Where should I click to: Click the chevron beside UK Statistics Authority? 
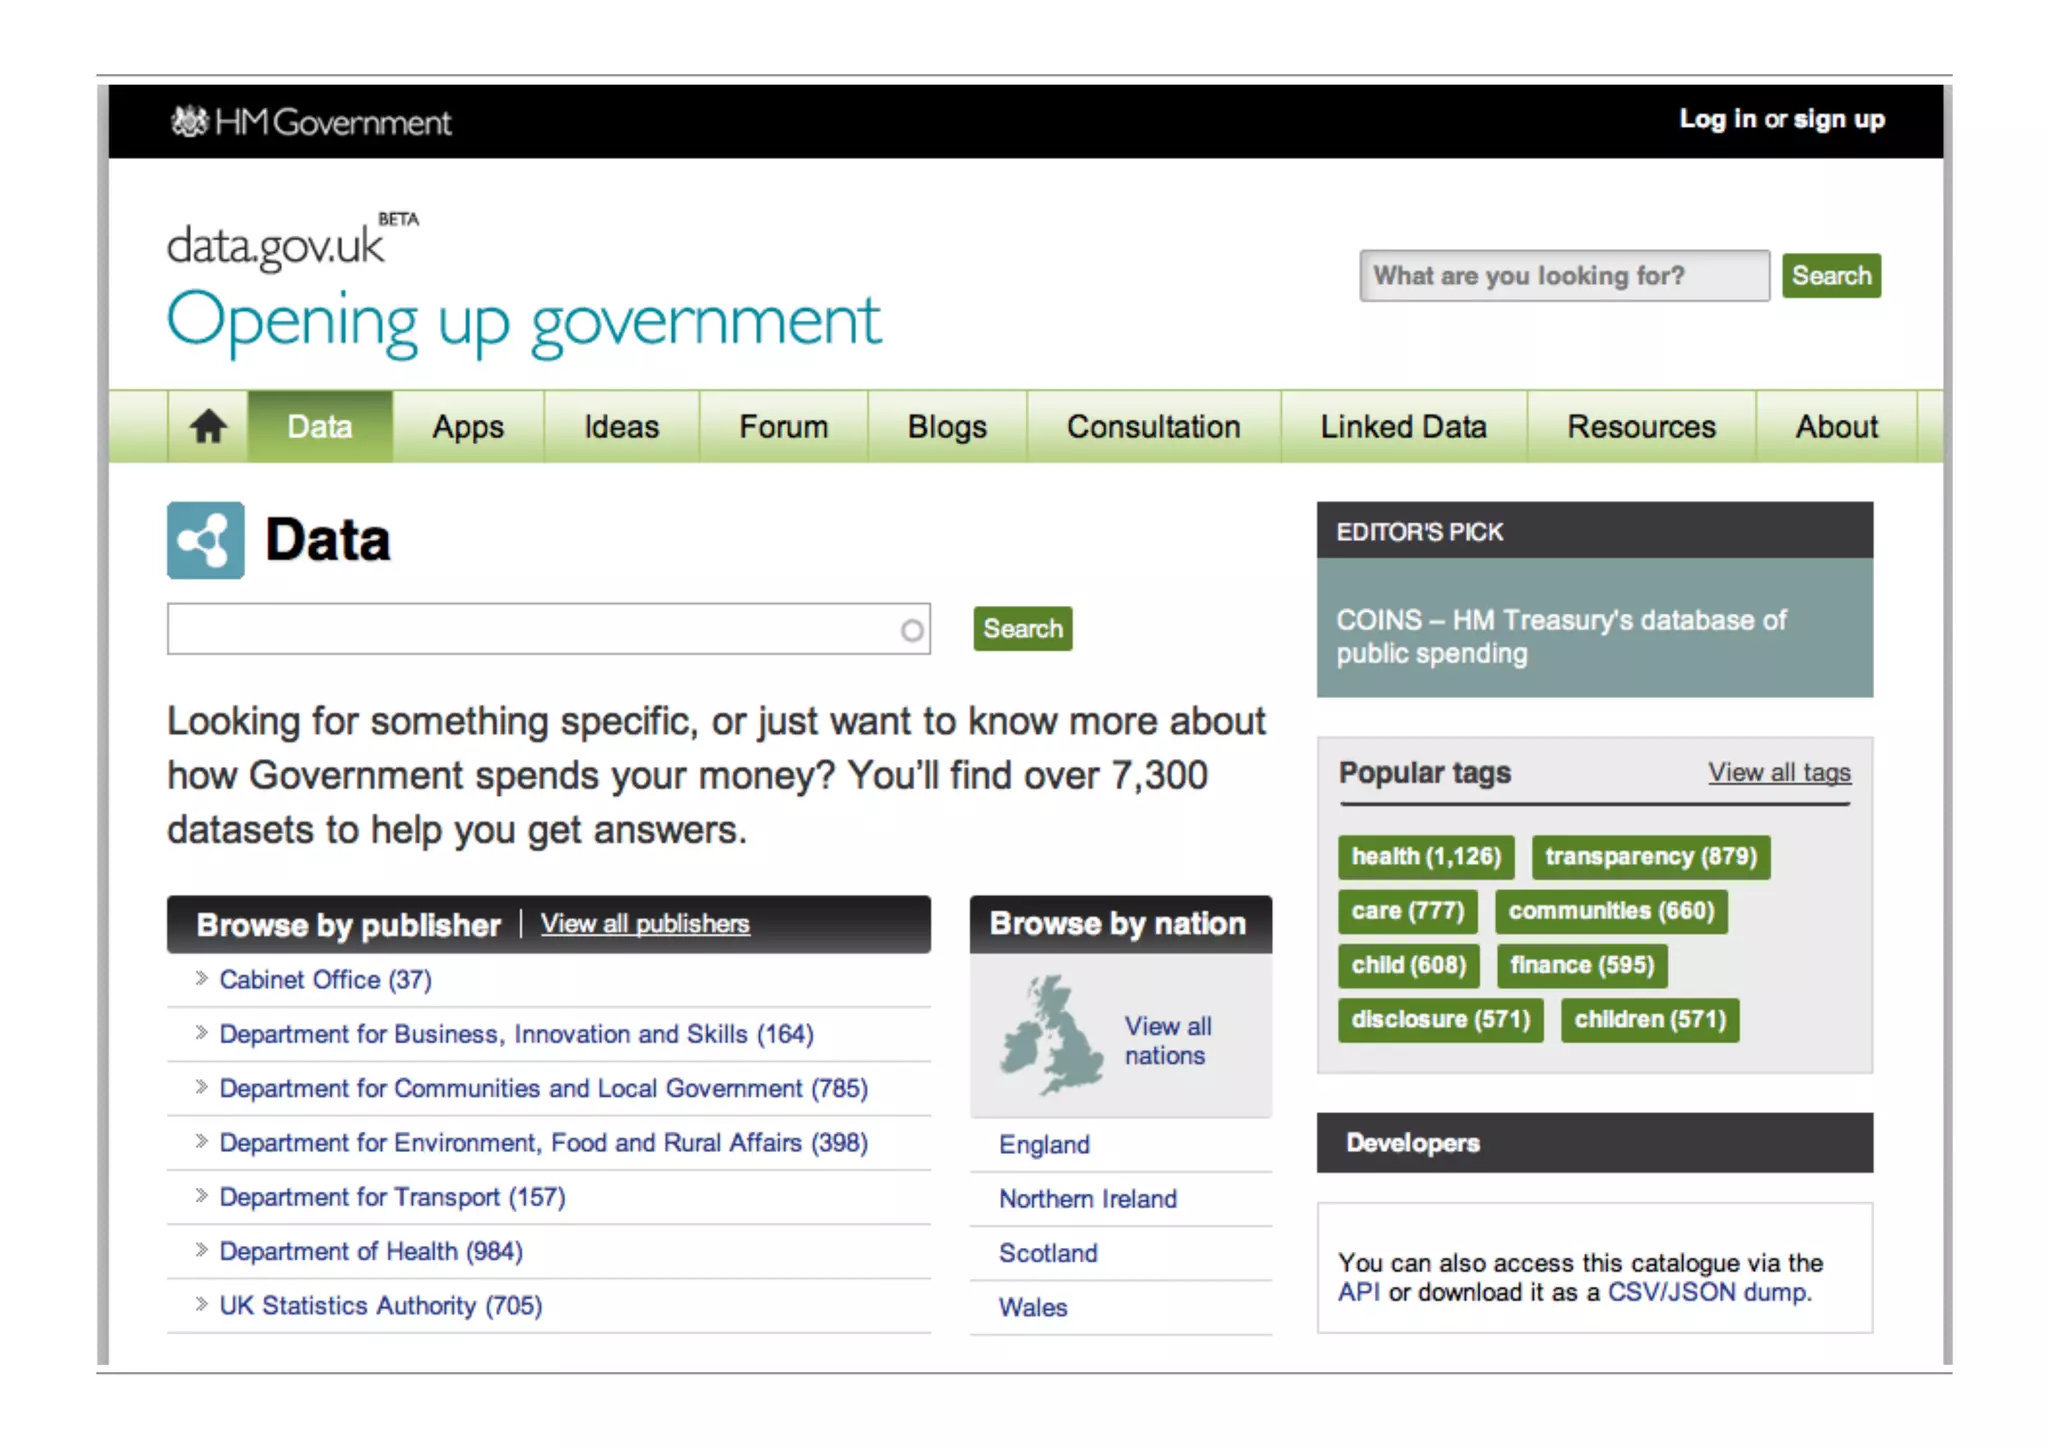201,1304
